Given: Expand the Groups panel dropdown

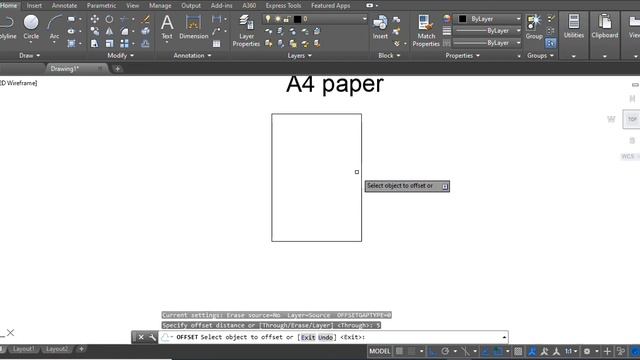Looking at the screenshot, I should coord(540,55).
